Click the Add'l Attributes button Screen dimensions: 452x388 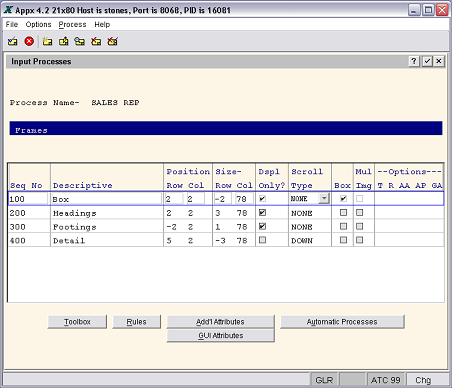pyautogui.click(x=220, y=322)
